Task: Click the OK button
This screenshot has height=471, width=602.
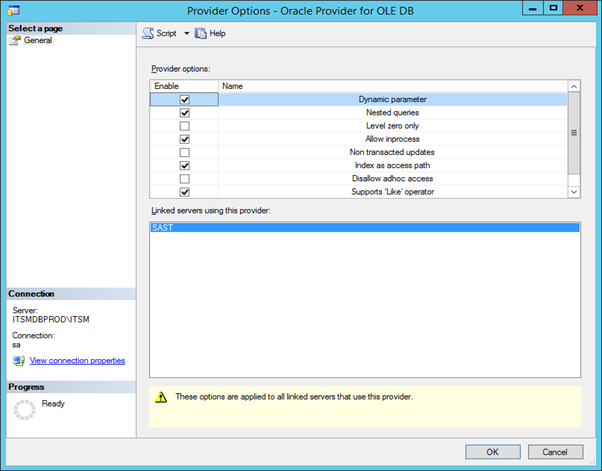Action: click(x=493, y=452)
